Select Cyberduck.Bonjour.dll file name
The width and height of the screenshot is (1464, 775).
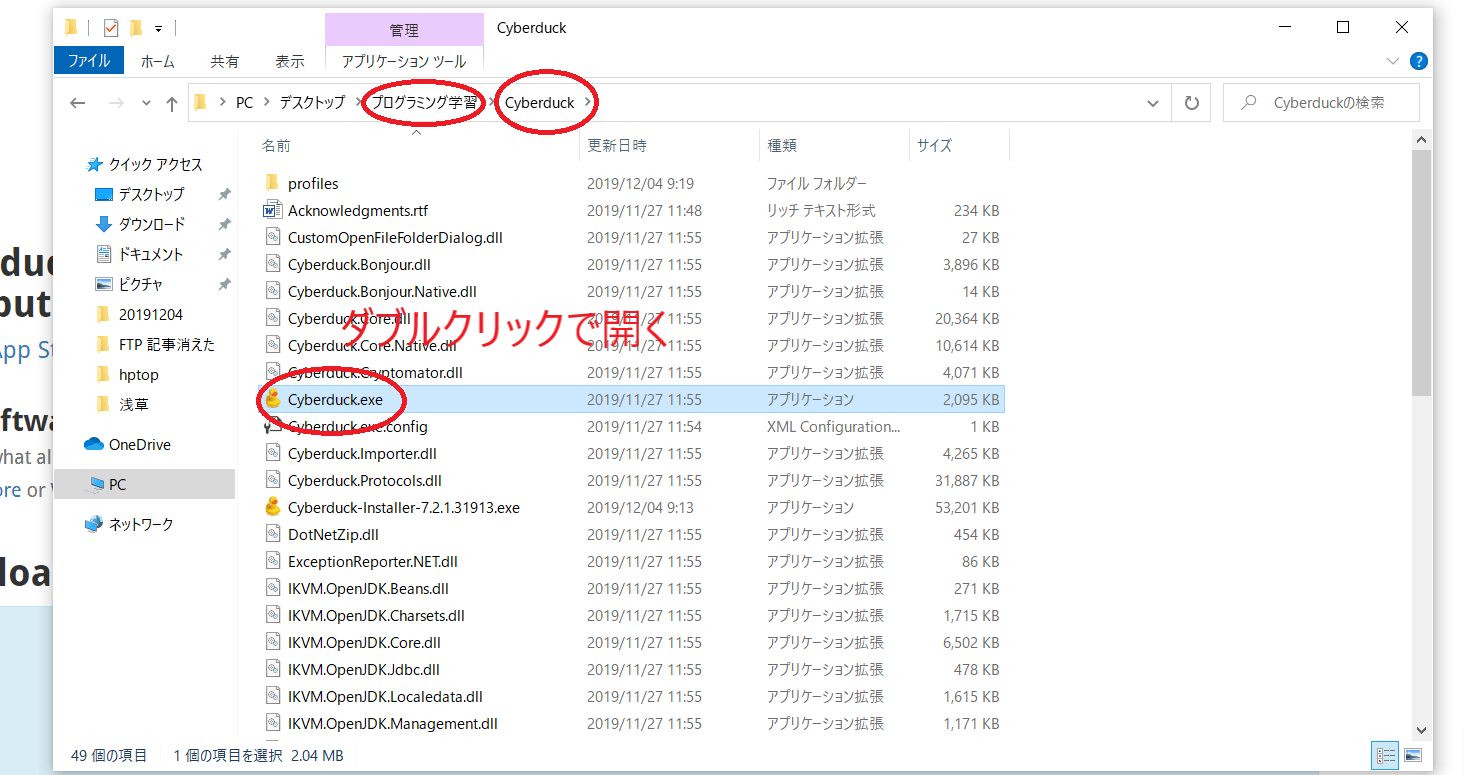pyautogui.click(x=359, y=264)
